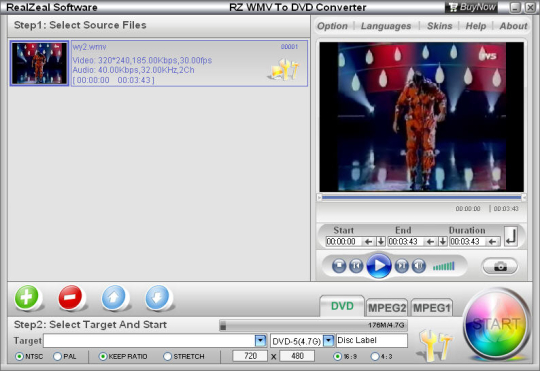
Task: Select the PAL radio button
Action: [x=58, y=357]
